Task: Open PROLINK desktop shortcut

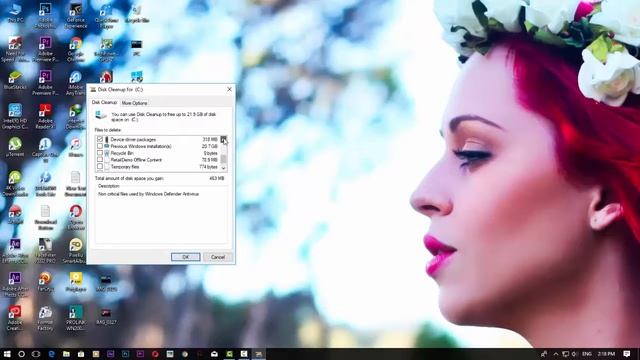Action: (76, 318)
